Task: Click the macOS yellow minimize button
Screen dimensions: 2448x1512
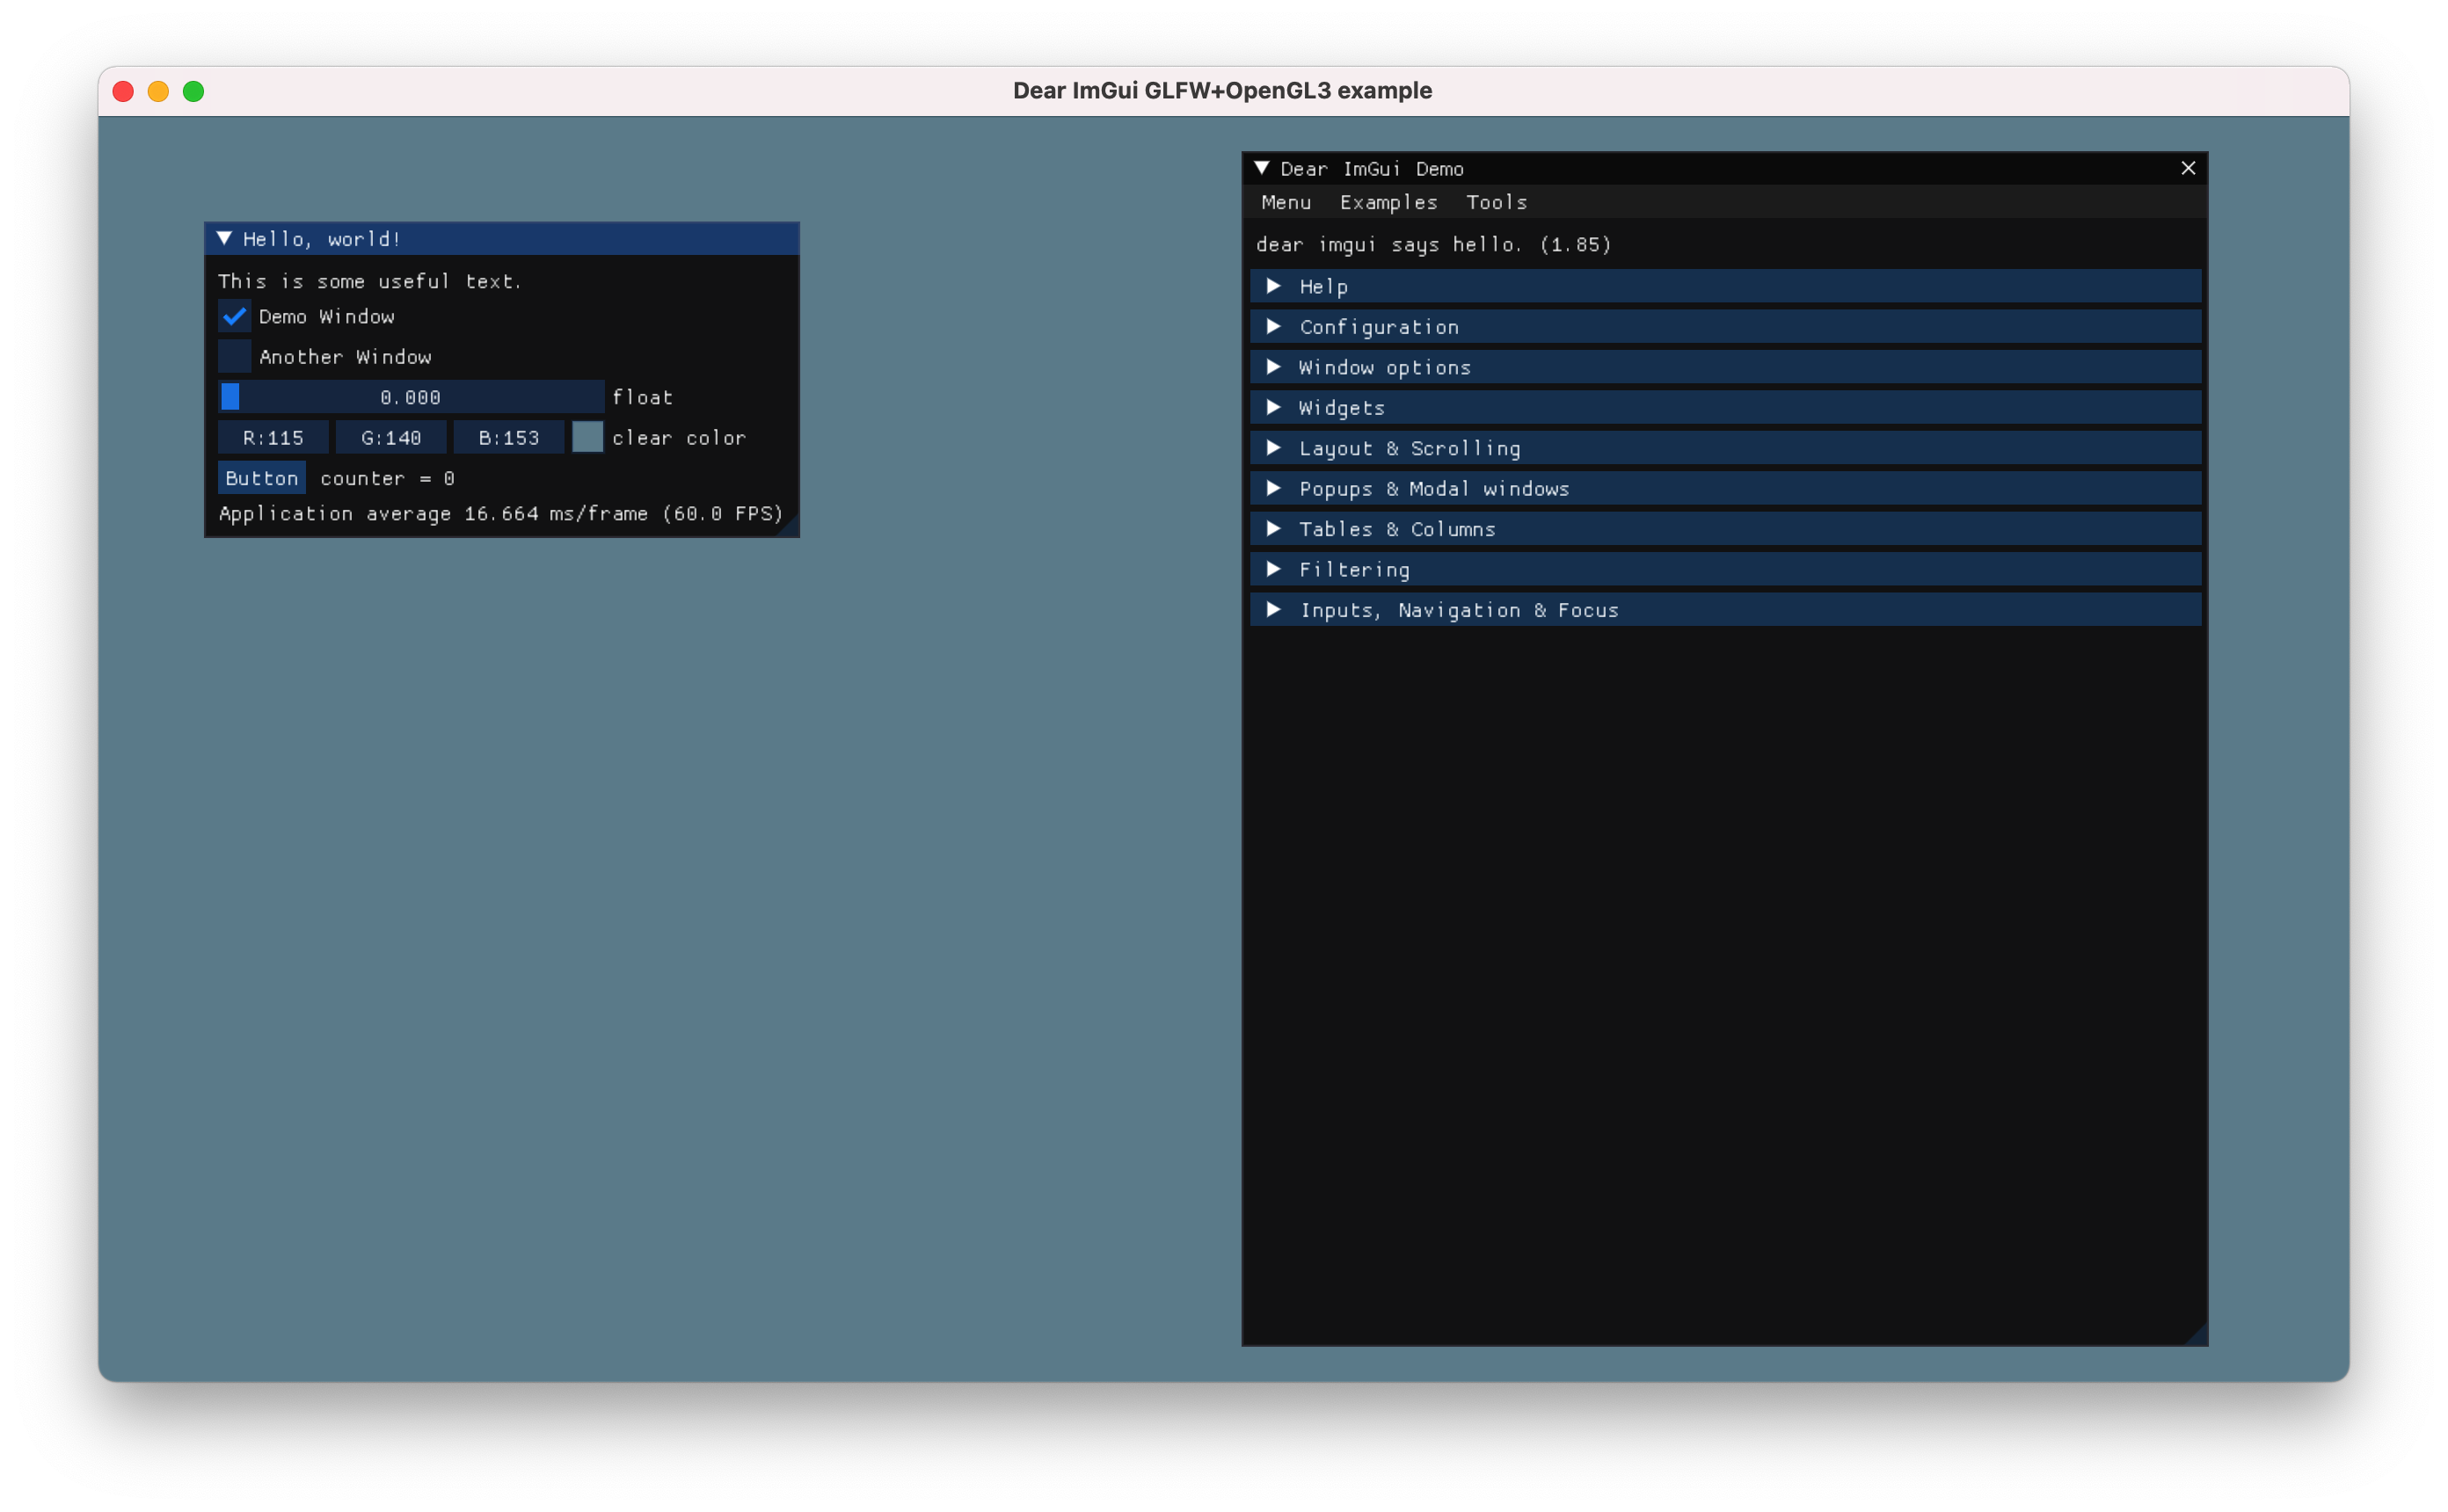Action: 158,92
